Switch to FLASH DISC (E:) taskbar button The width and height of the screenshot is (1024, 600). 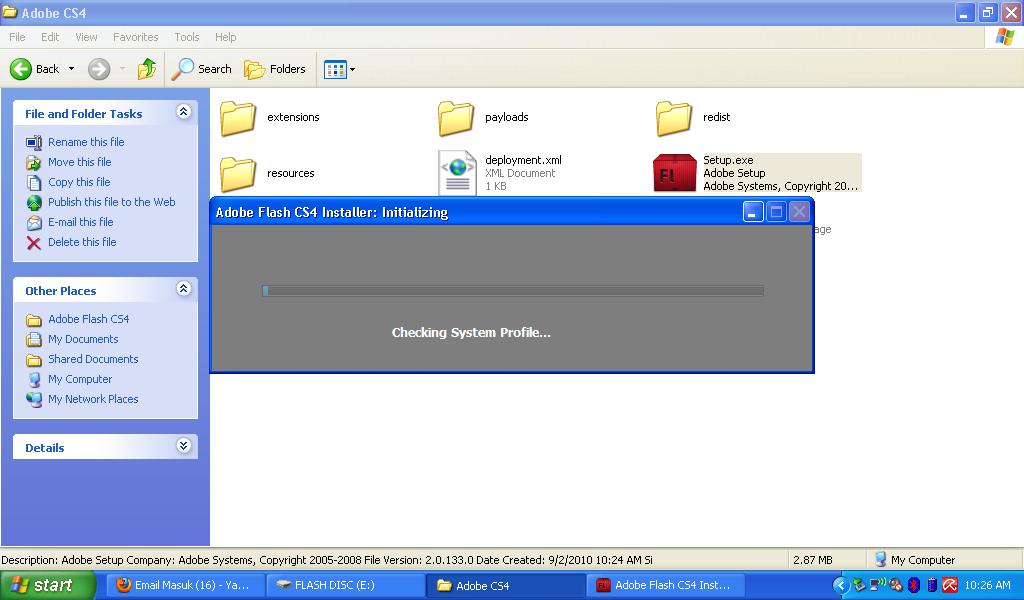pyautogui.click(x=345, y=585)
